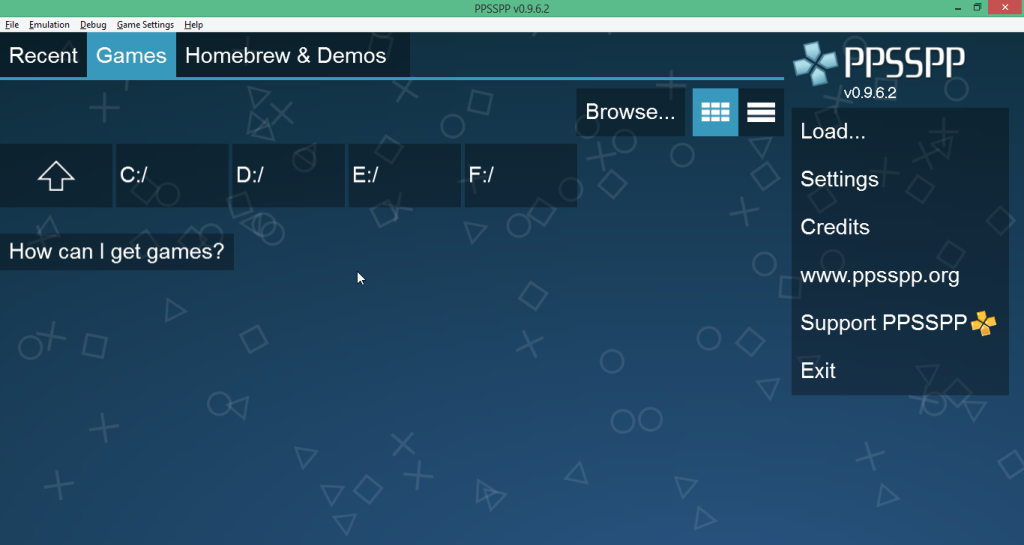
Task: Open Settings in the side menu
Action: (x=900, y=179)
